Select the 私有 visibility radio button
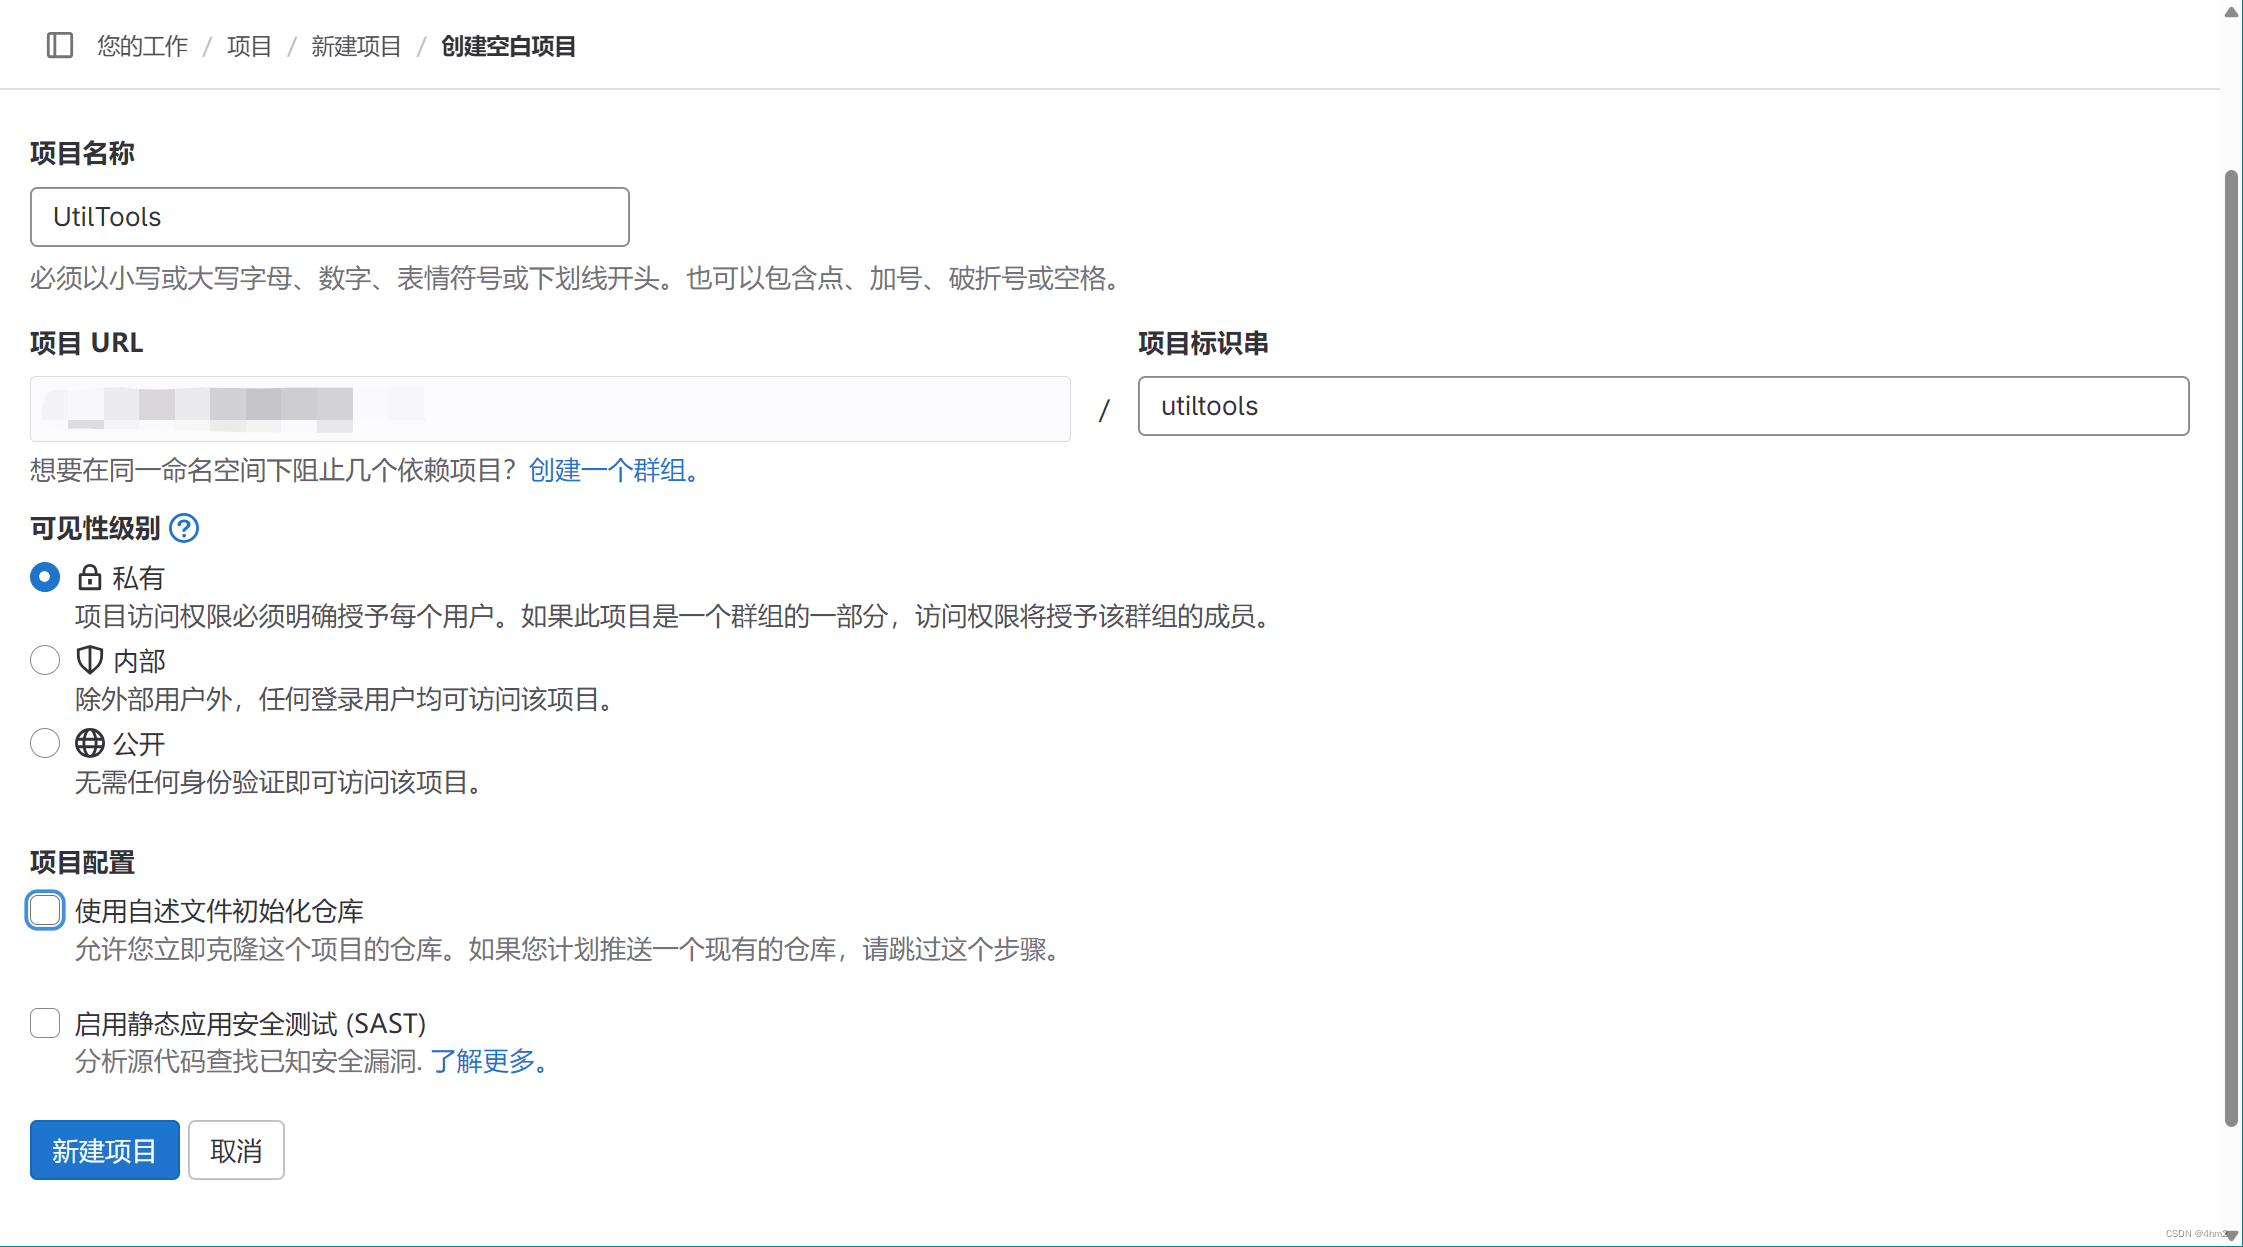The image size is (2243, 1247). (45, 577)
